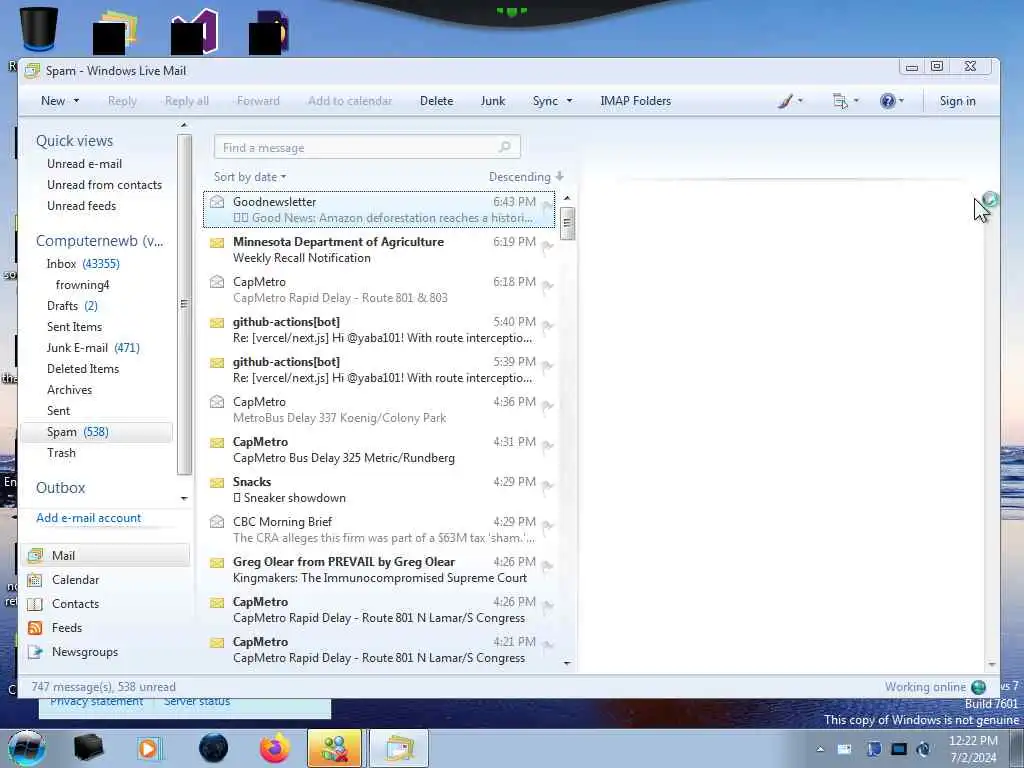Flag the Snacks message

point(547,487)
